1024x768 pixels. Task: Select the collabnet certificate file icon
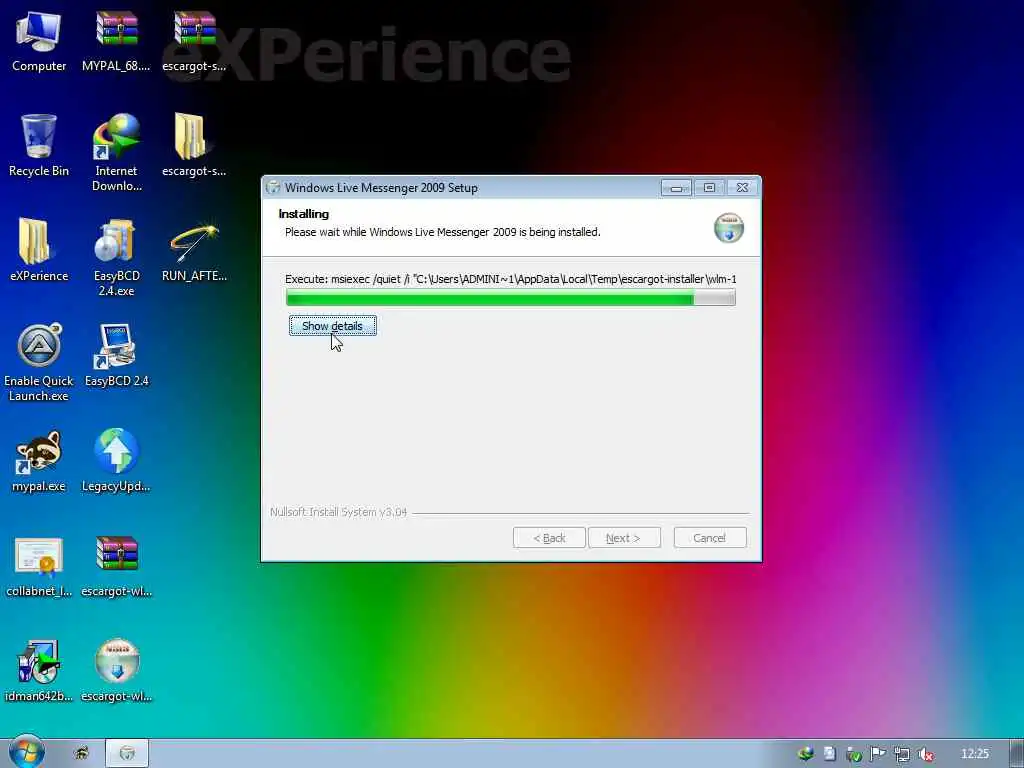pyautogui.click(x=39, y=567)
